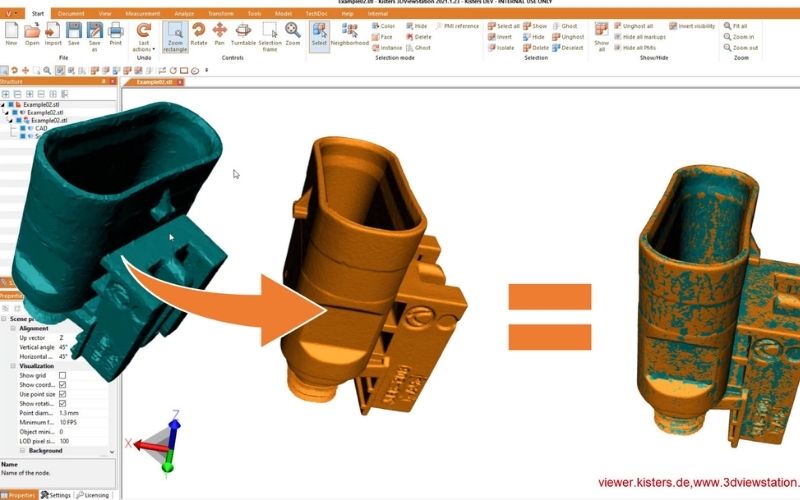
Task: Click Unghost all in the Show/Hide group
Action: [633, 26]
